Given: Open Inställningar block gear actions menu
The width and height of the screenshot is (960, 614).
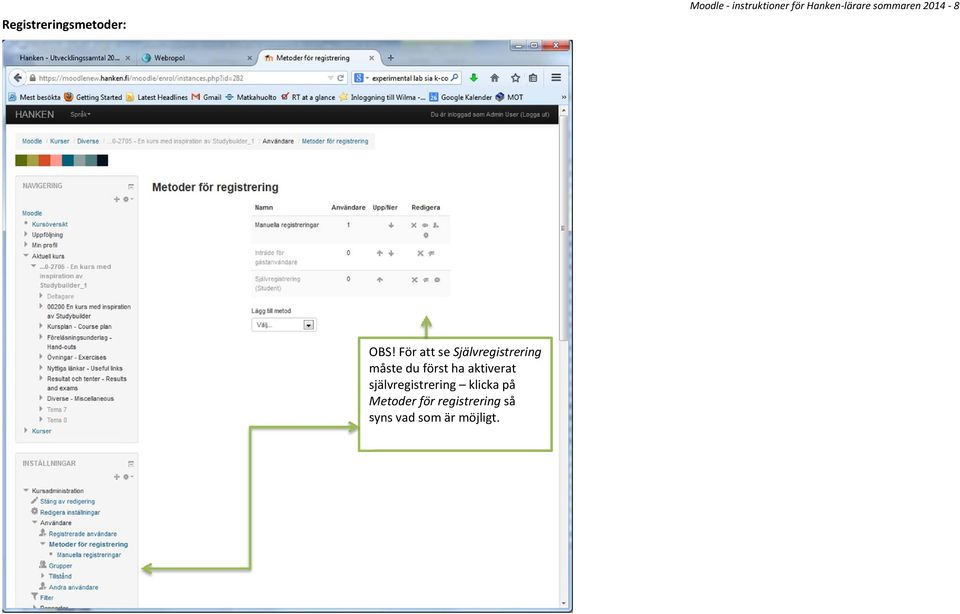Looking at the screenshot, I should (x=127, y=477).
